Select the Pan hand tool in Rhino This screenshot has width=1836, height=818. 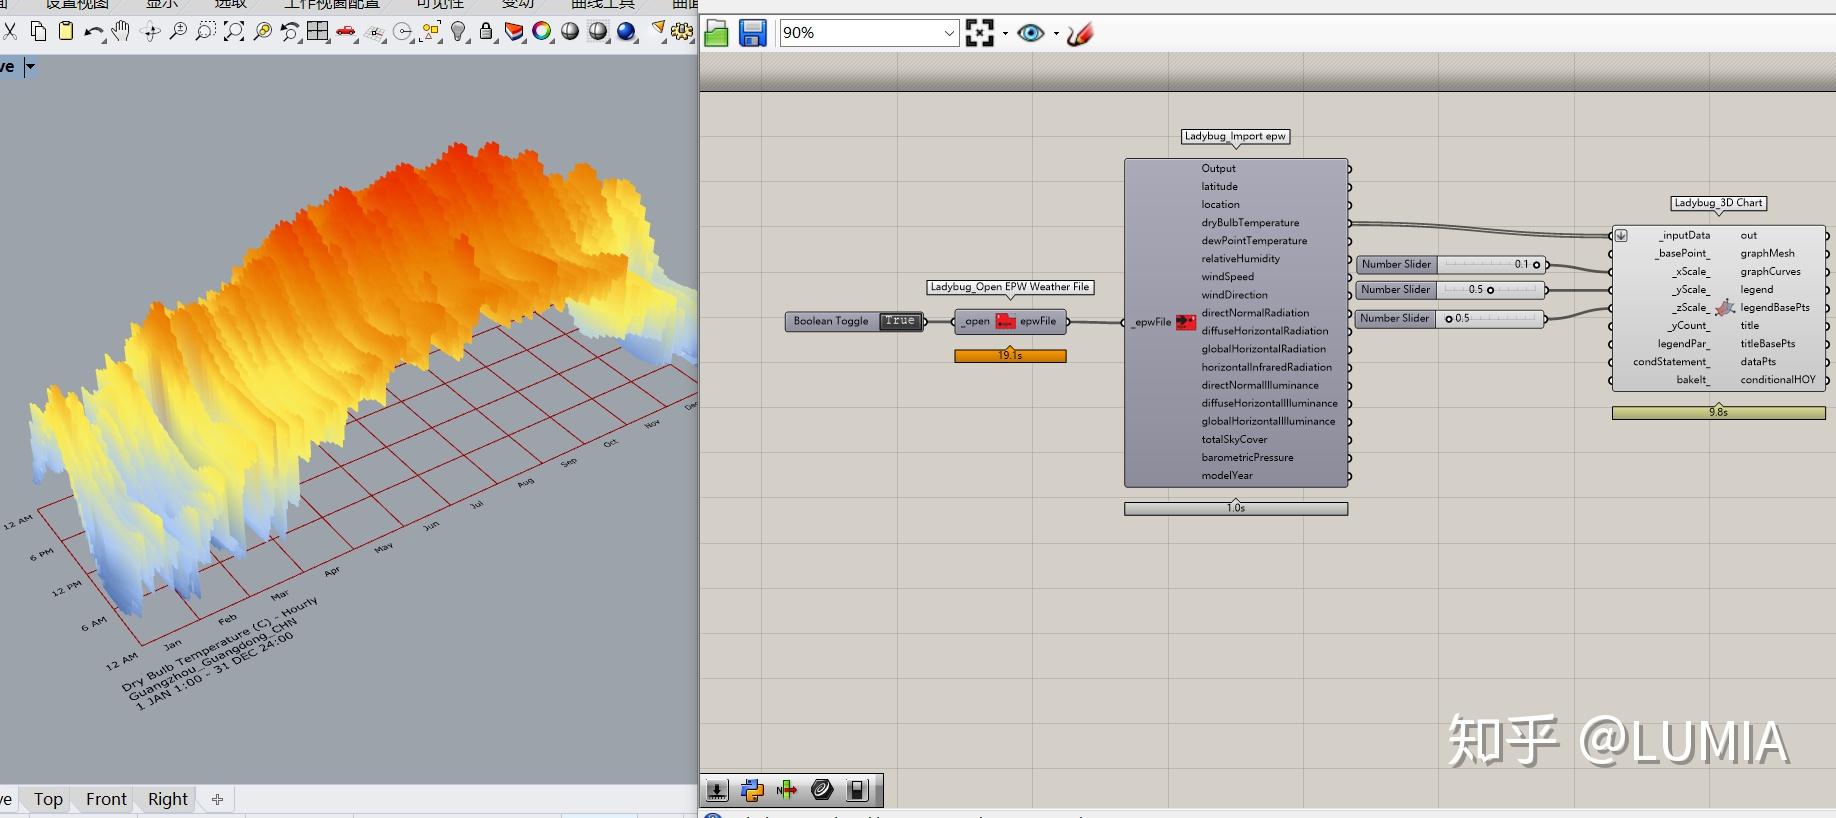pyautogui.click(x=121, y=31)
